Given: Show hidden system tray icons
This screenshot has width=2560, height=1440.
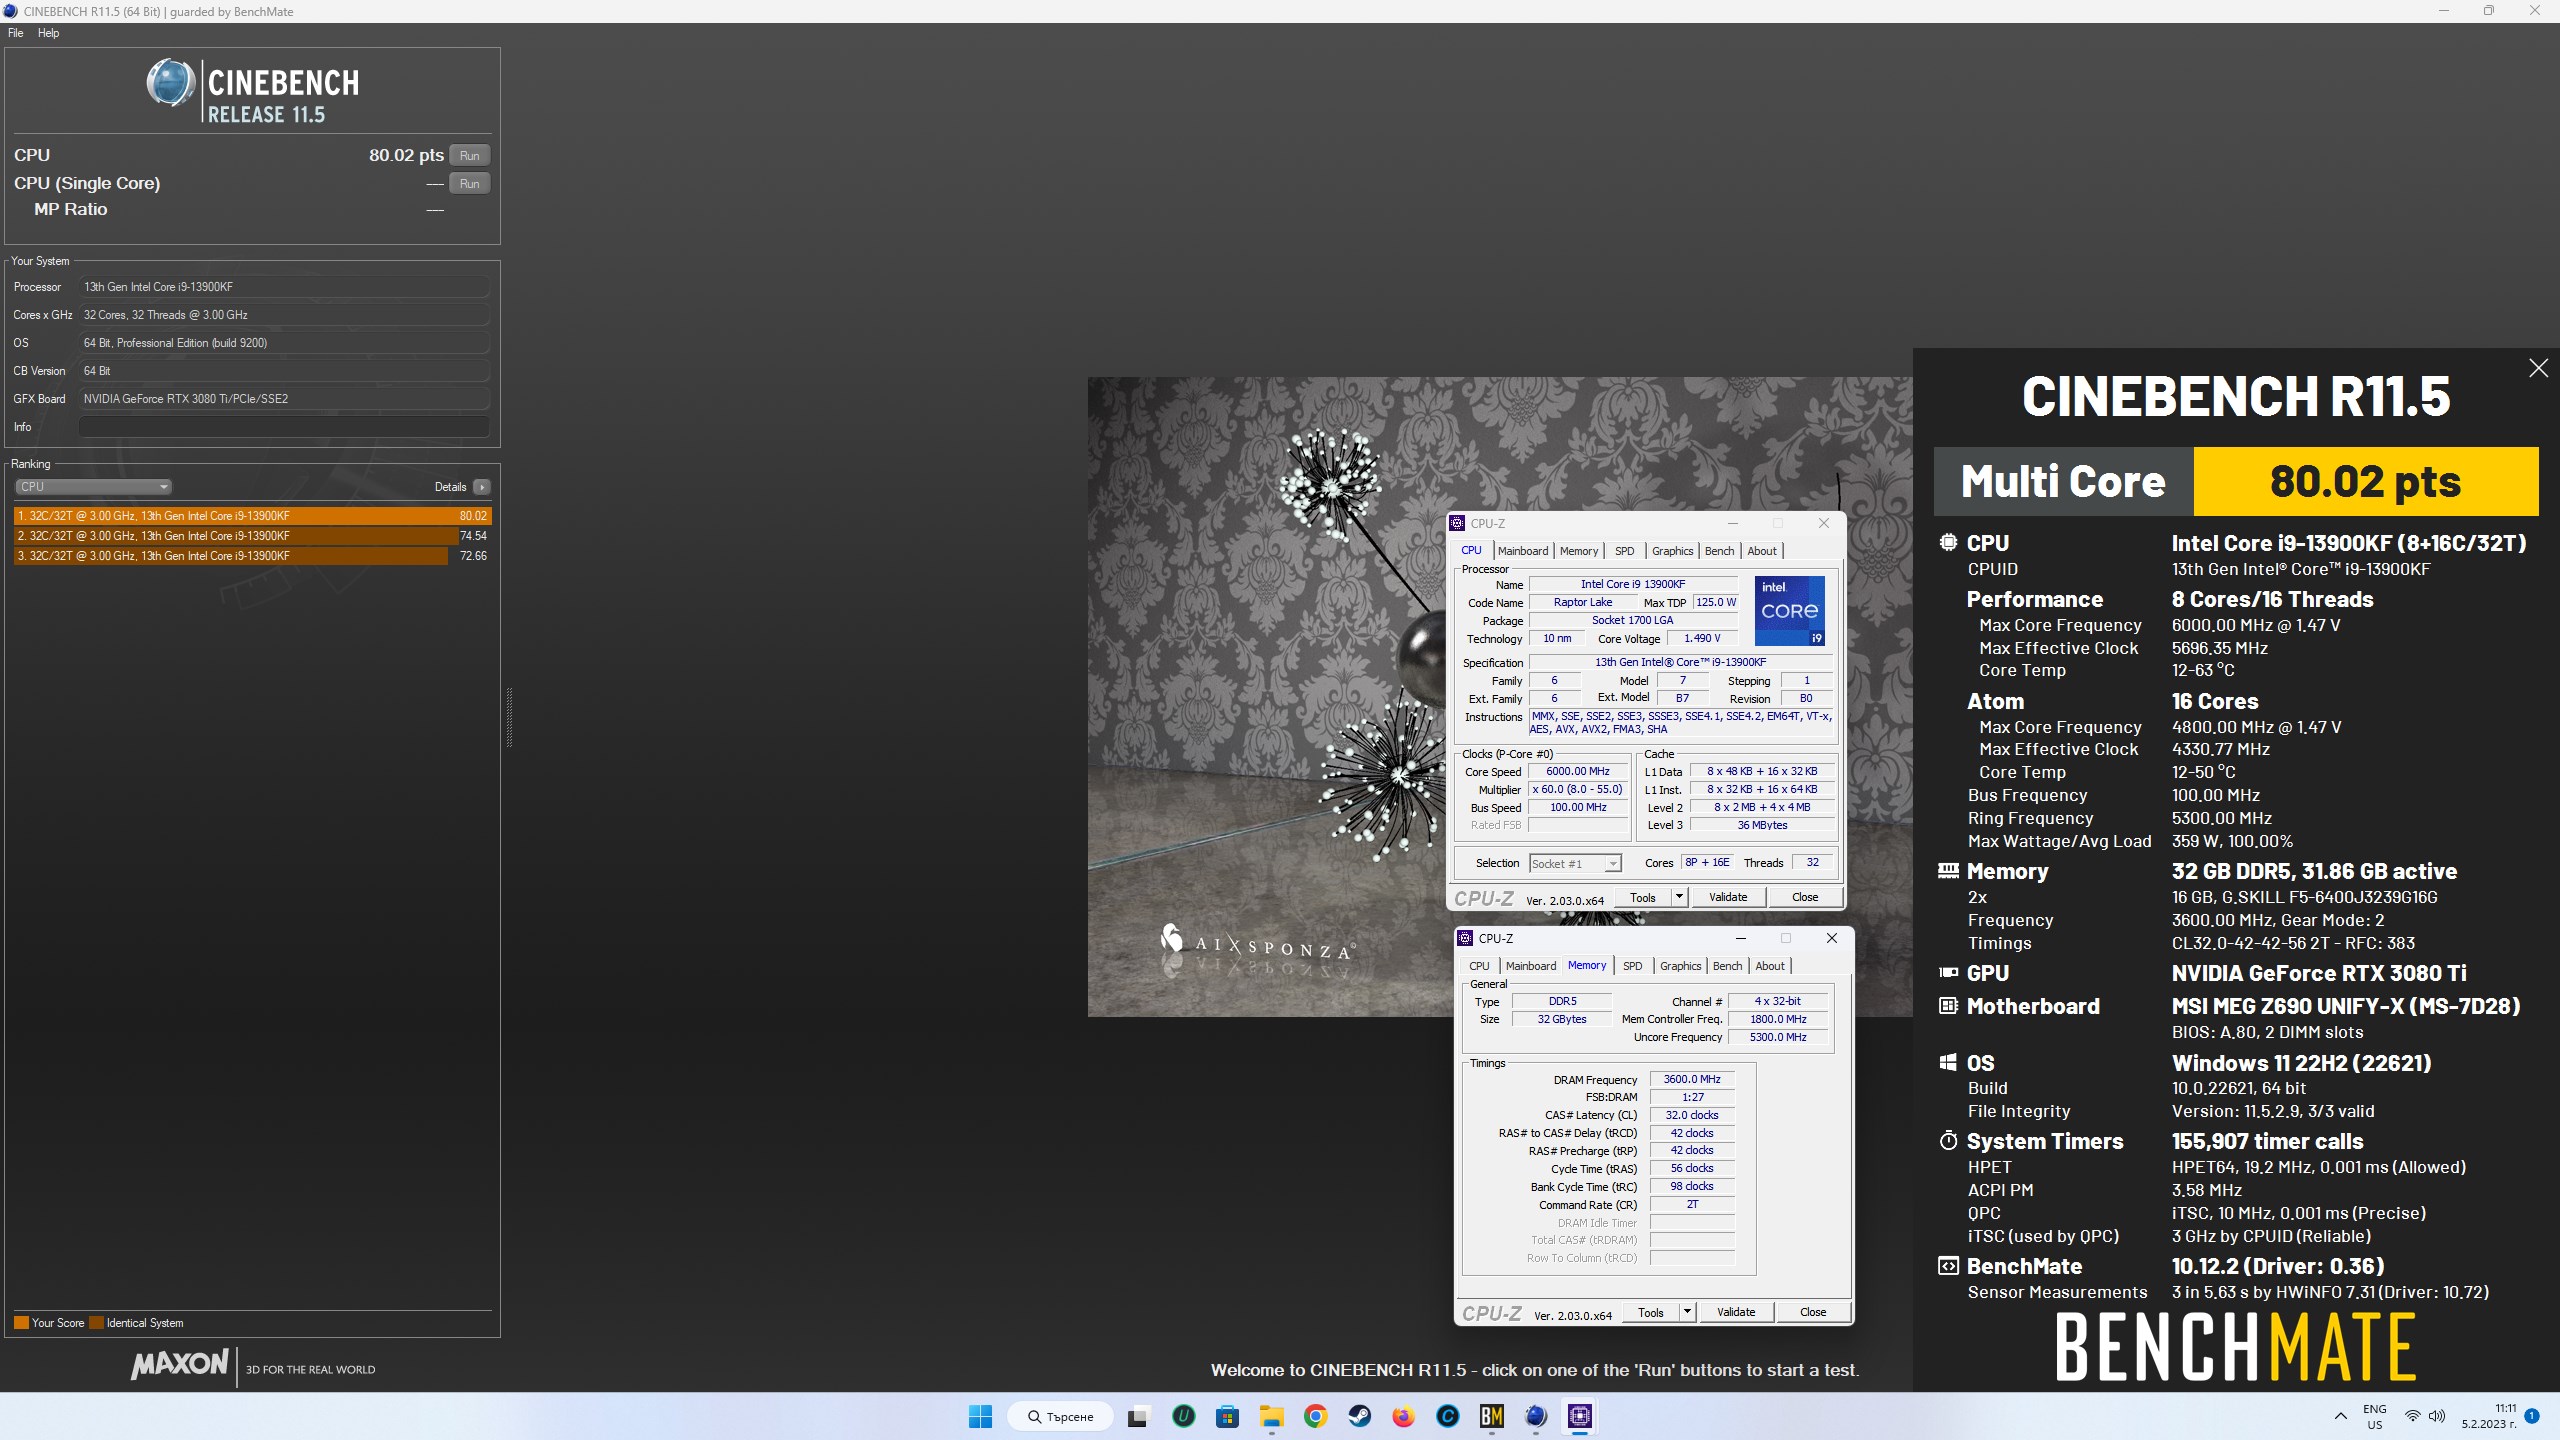Looking at the screenshot, I should coord(2340,1416).
